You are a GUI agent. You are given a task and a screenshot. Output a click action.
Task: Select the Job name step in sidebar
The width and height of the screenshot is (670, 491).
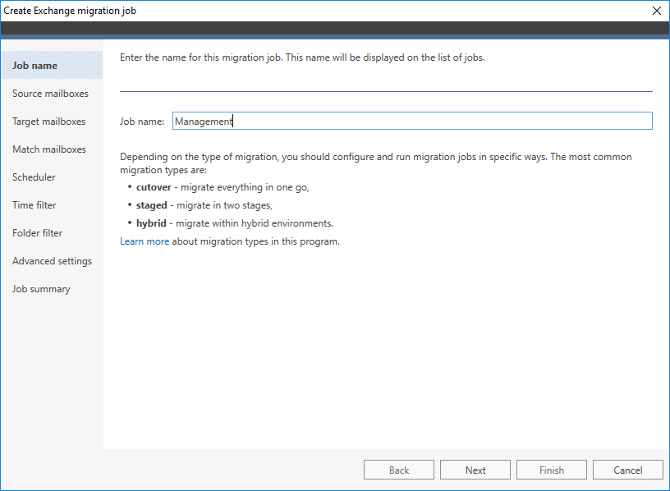[52, 65]
